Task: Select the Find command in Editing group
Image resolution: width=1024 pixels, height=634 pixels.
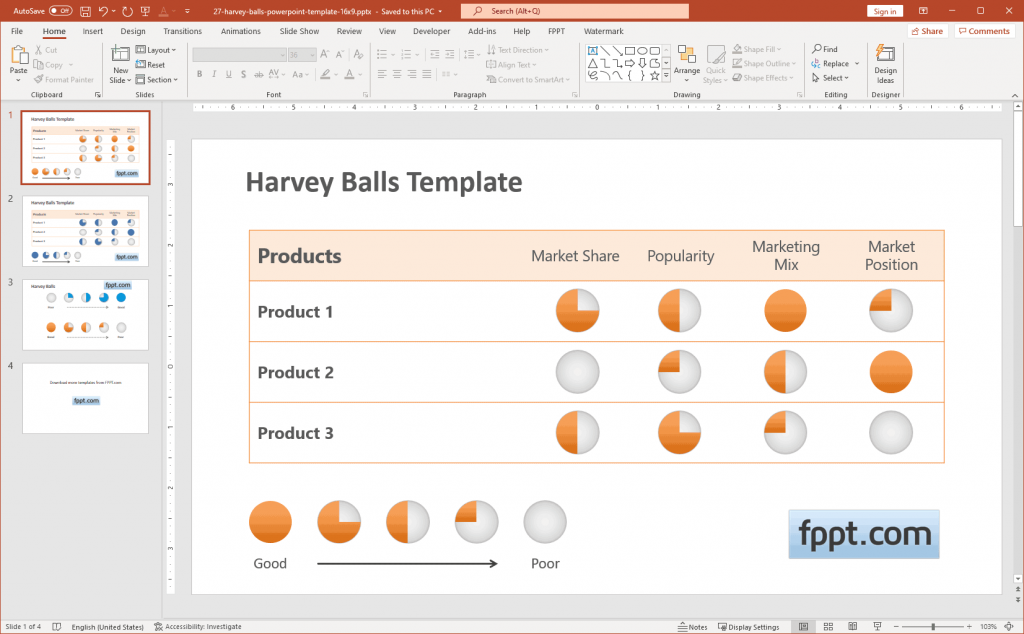Action: click(826, 48)
